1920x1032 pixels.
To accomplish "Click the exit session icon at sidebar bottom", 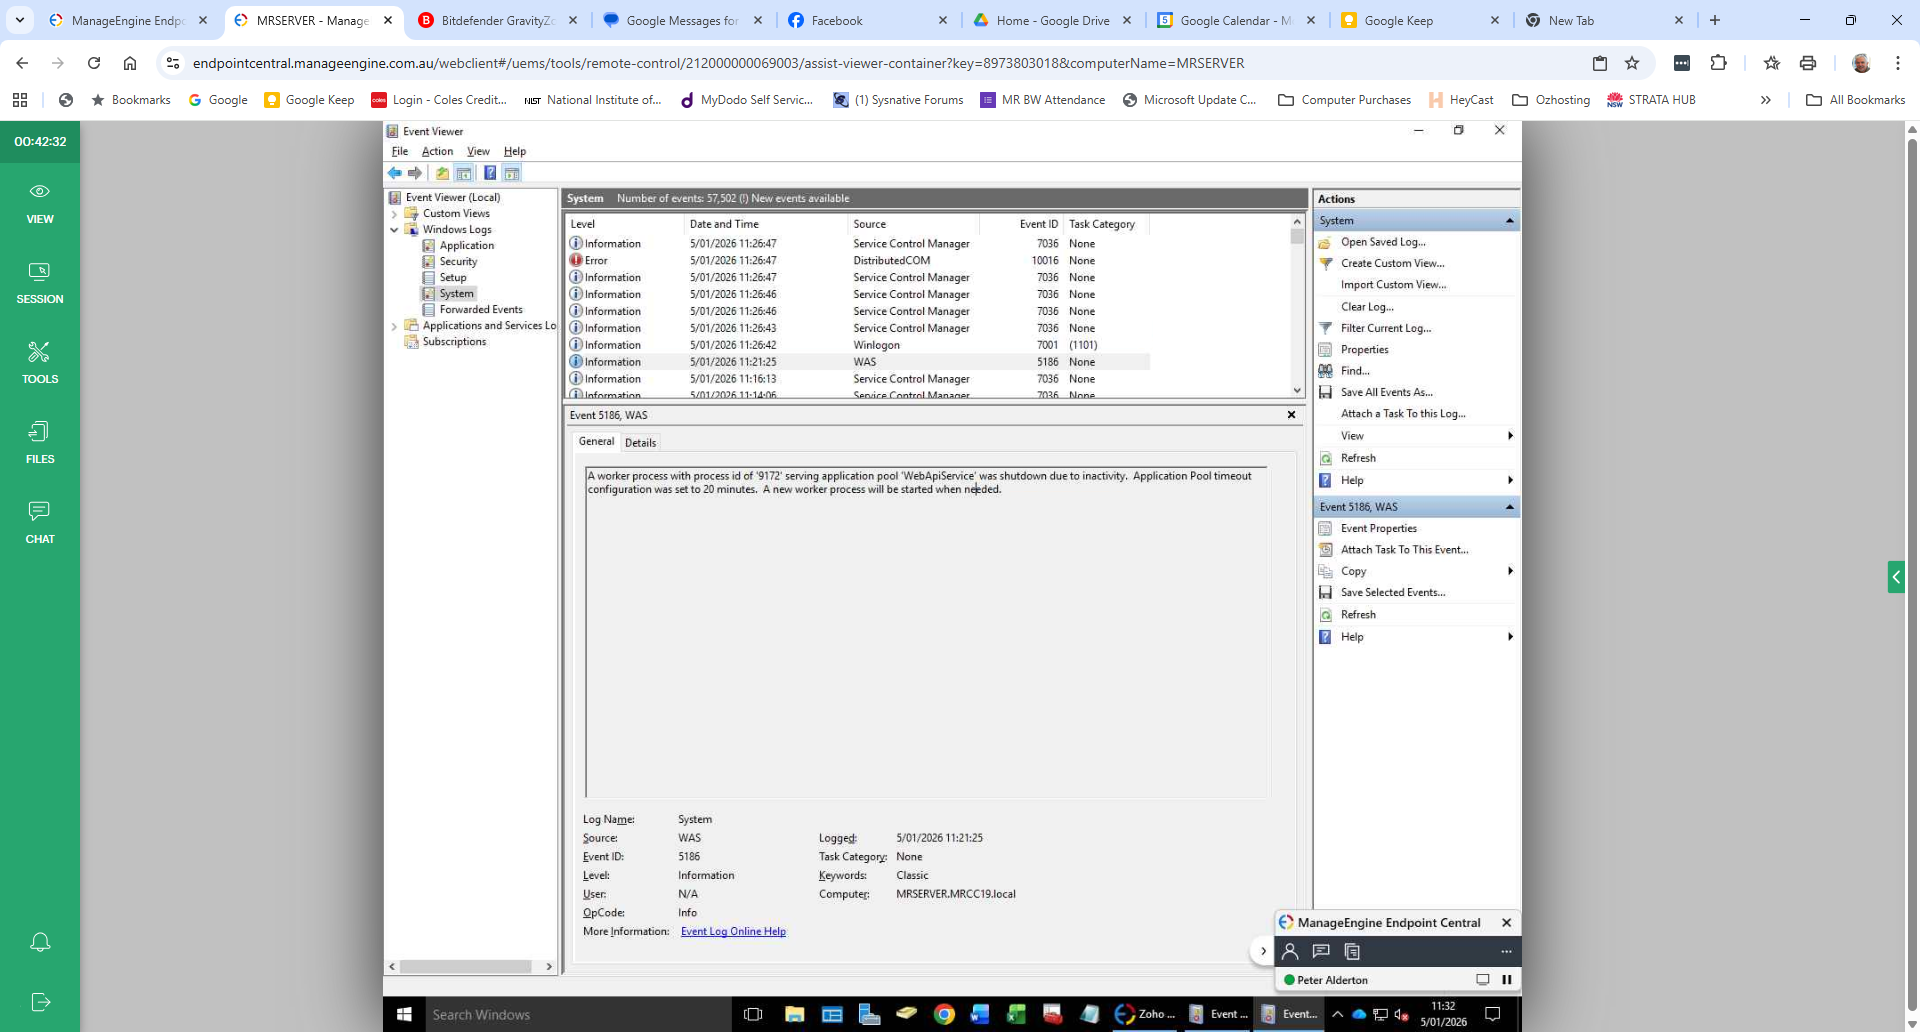I will (40, 1002).
